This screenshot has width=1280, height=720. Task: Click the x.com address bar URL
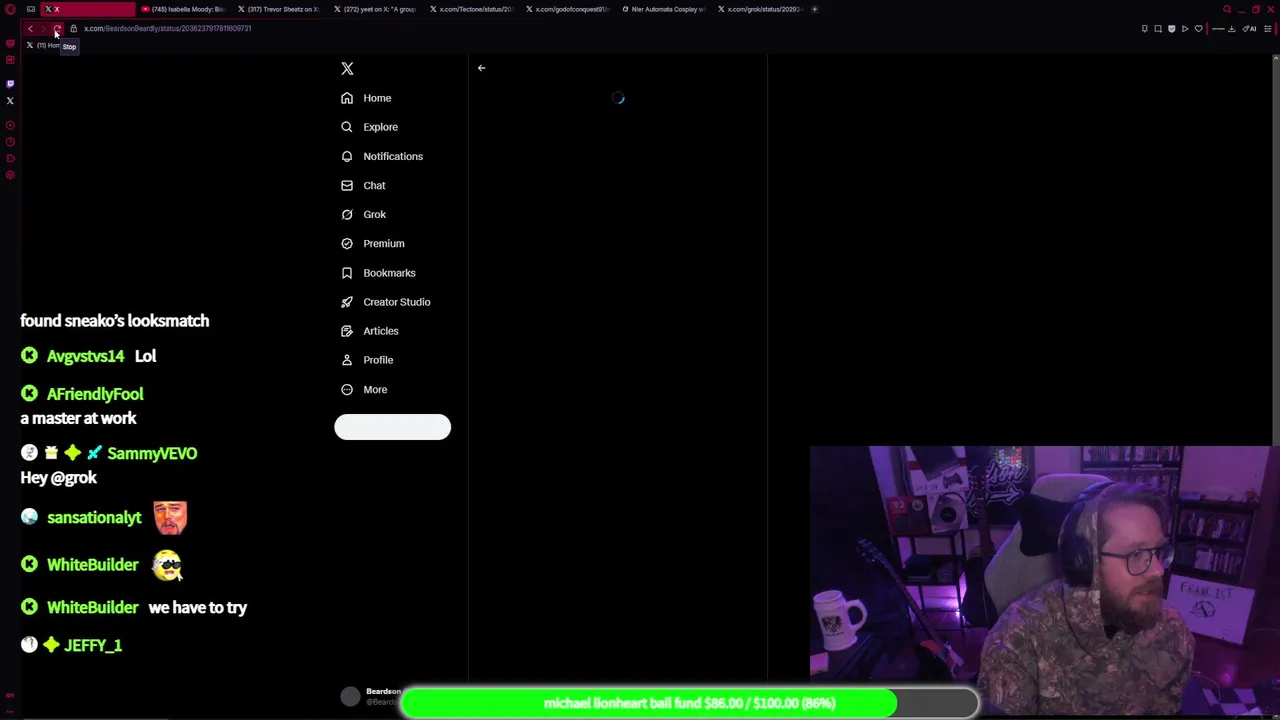pos(167,28)
